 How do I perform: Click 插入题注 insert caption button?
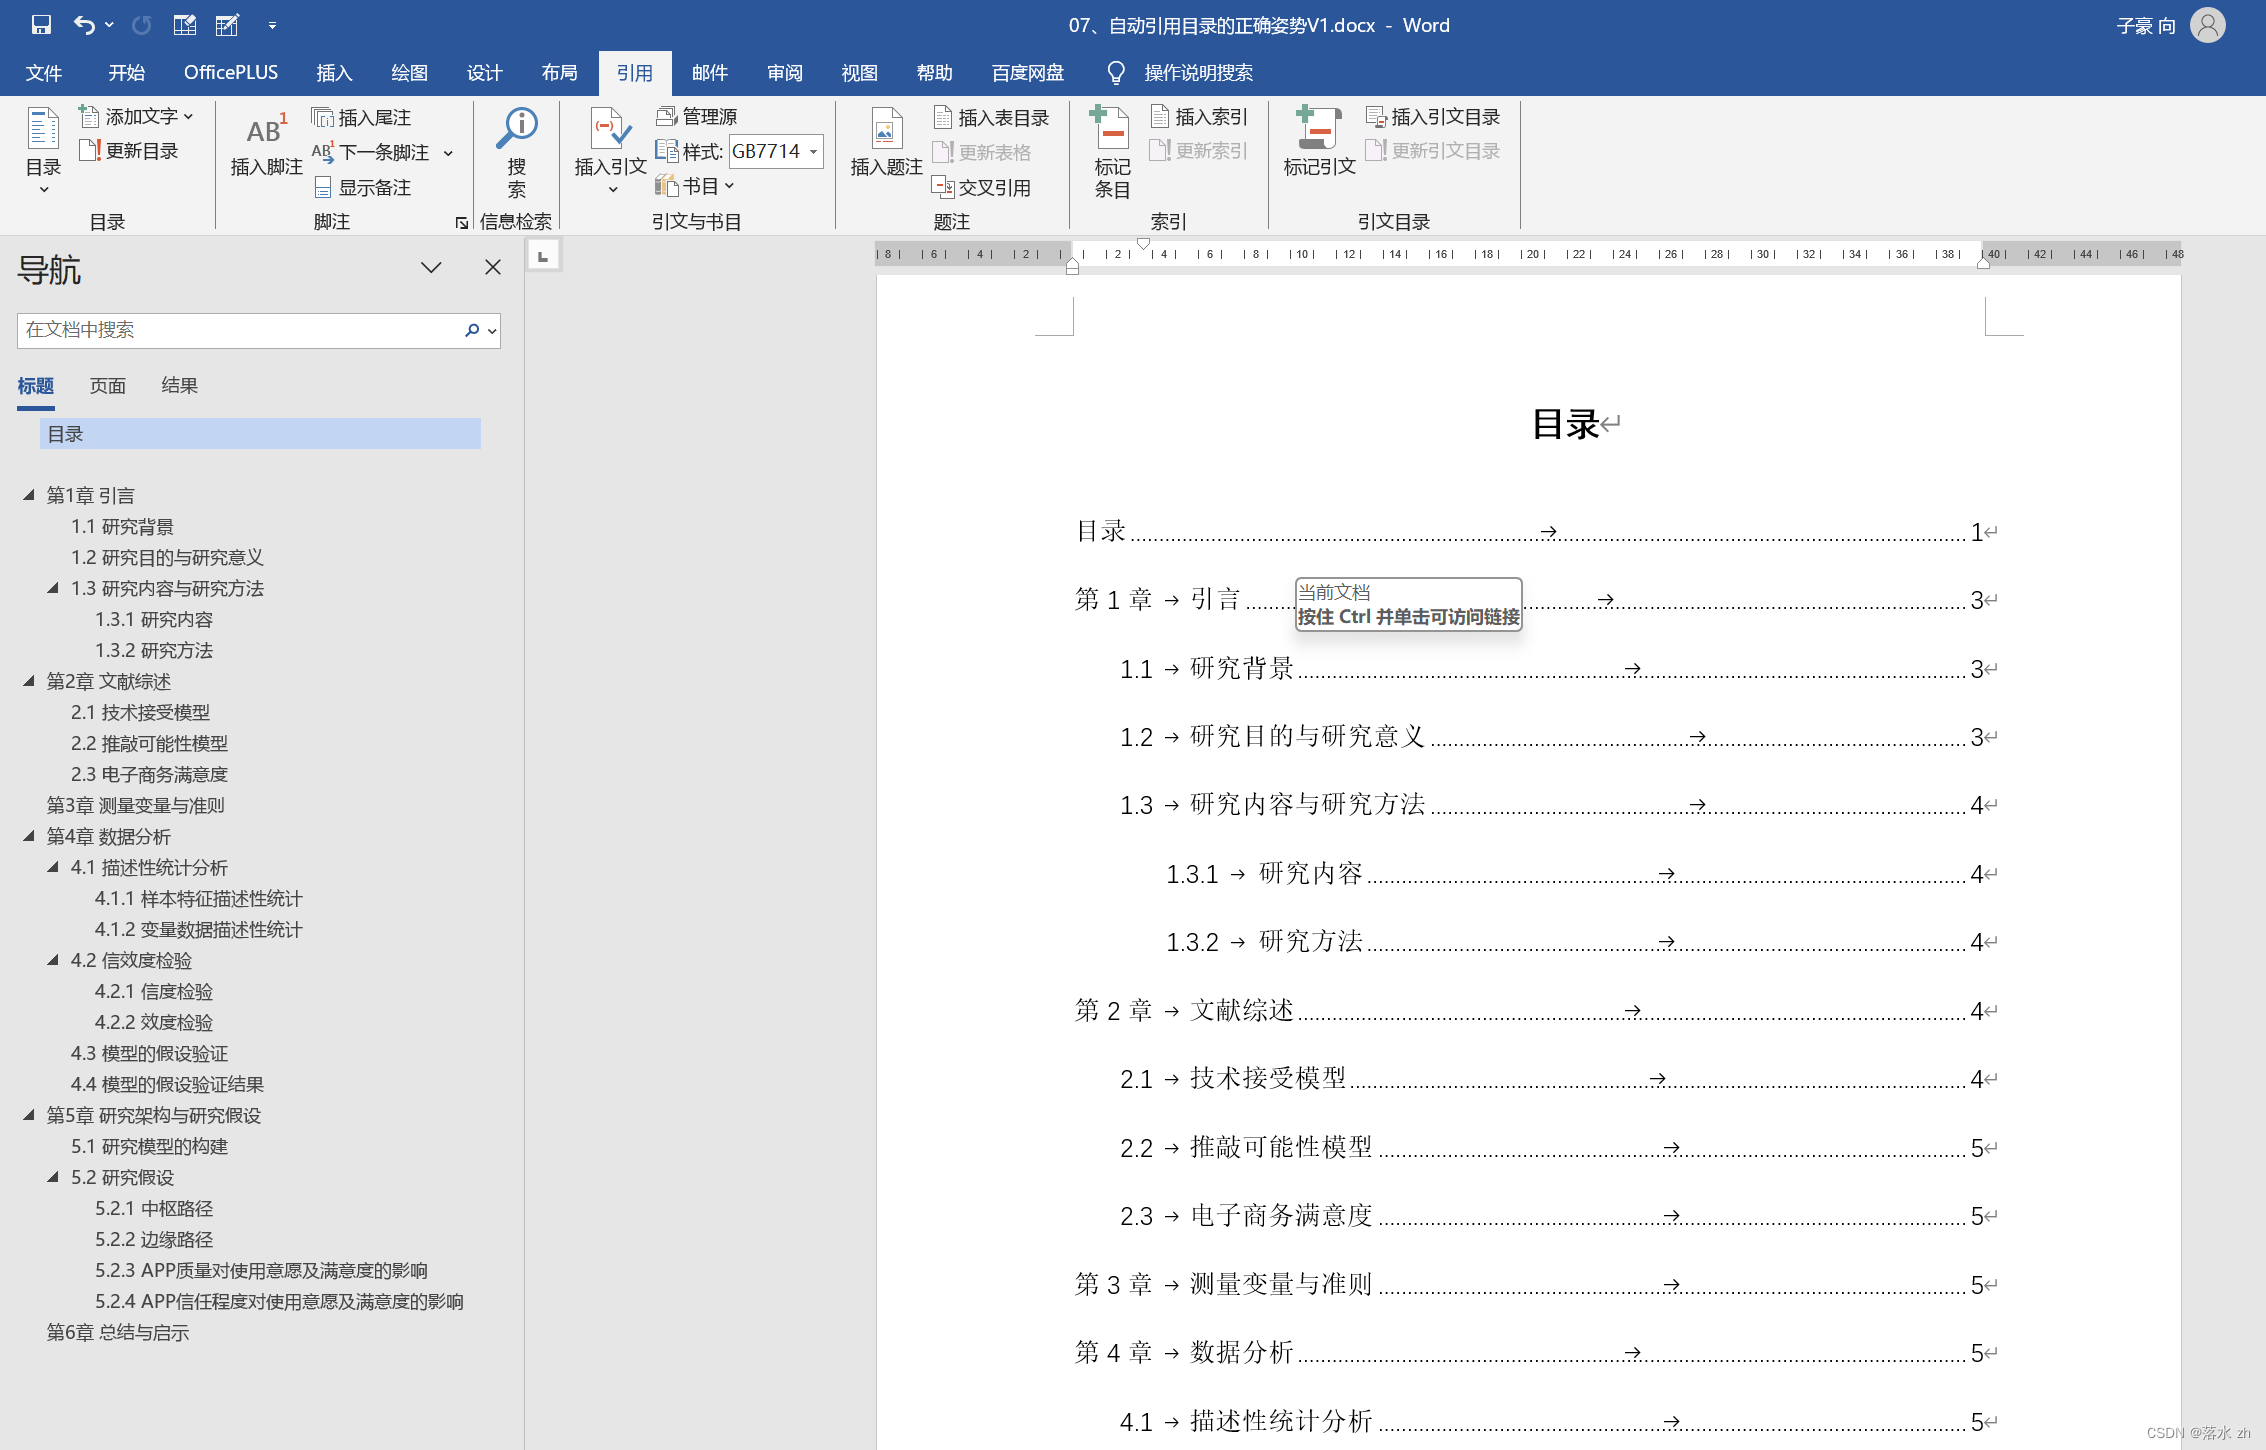[x=886, y=143]
